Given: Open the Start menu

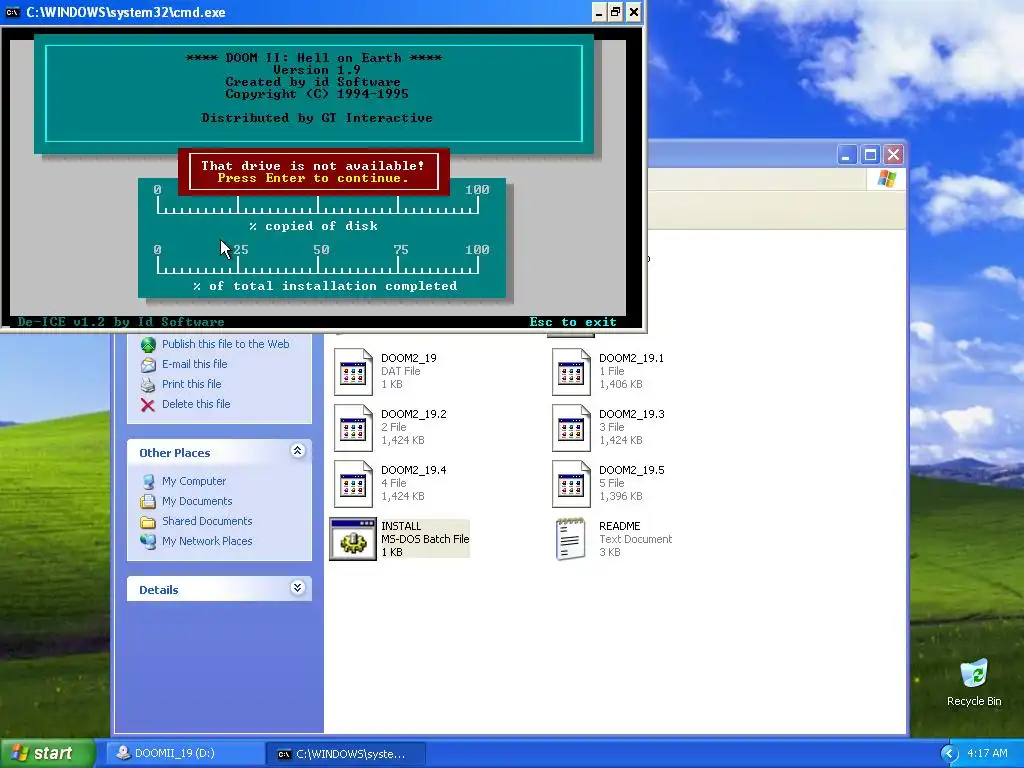Looking at the screenshot, I should tap(47, 754).
